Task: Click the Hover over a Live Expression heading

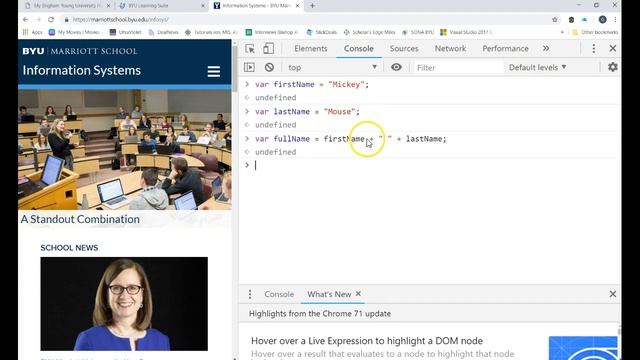Action: [367, 341]
